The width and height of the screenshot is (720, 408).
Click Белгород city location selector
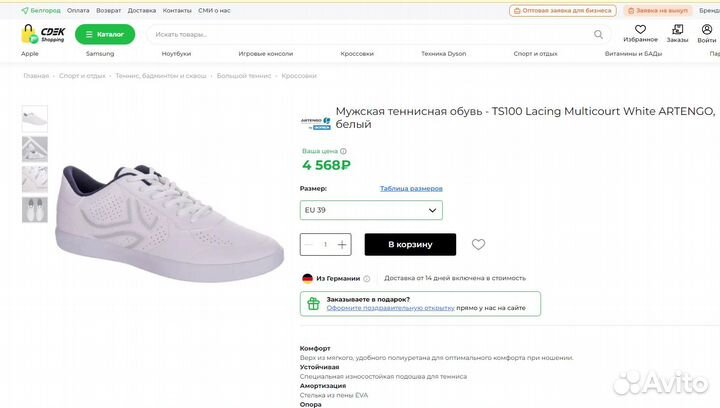(x=41, y=10)
